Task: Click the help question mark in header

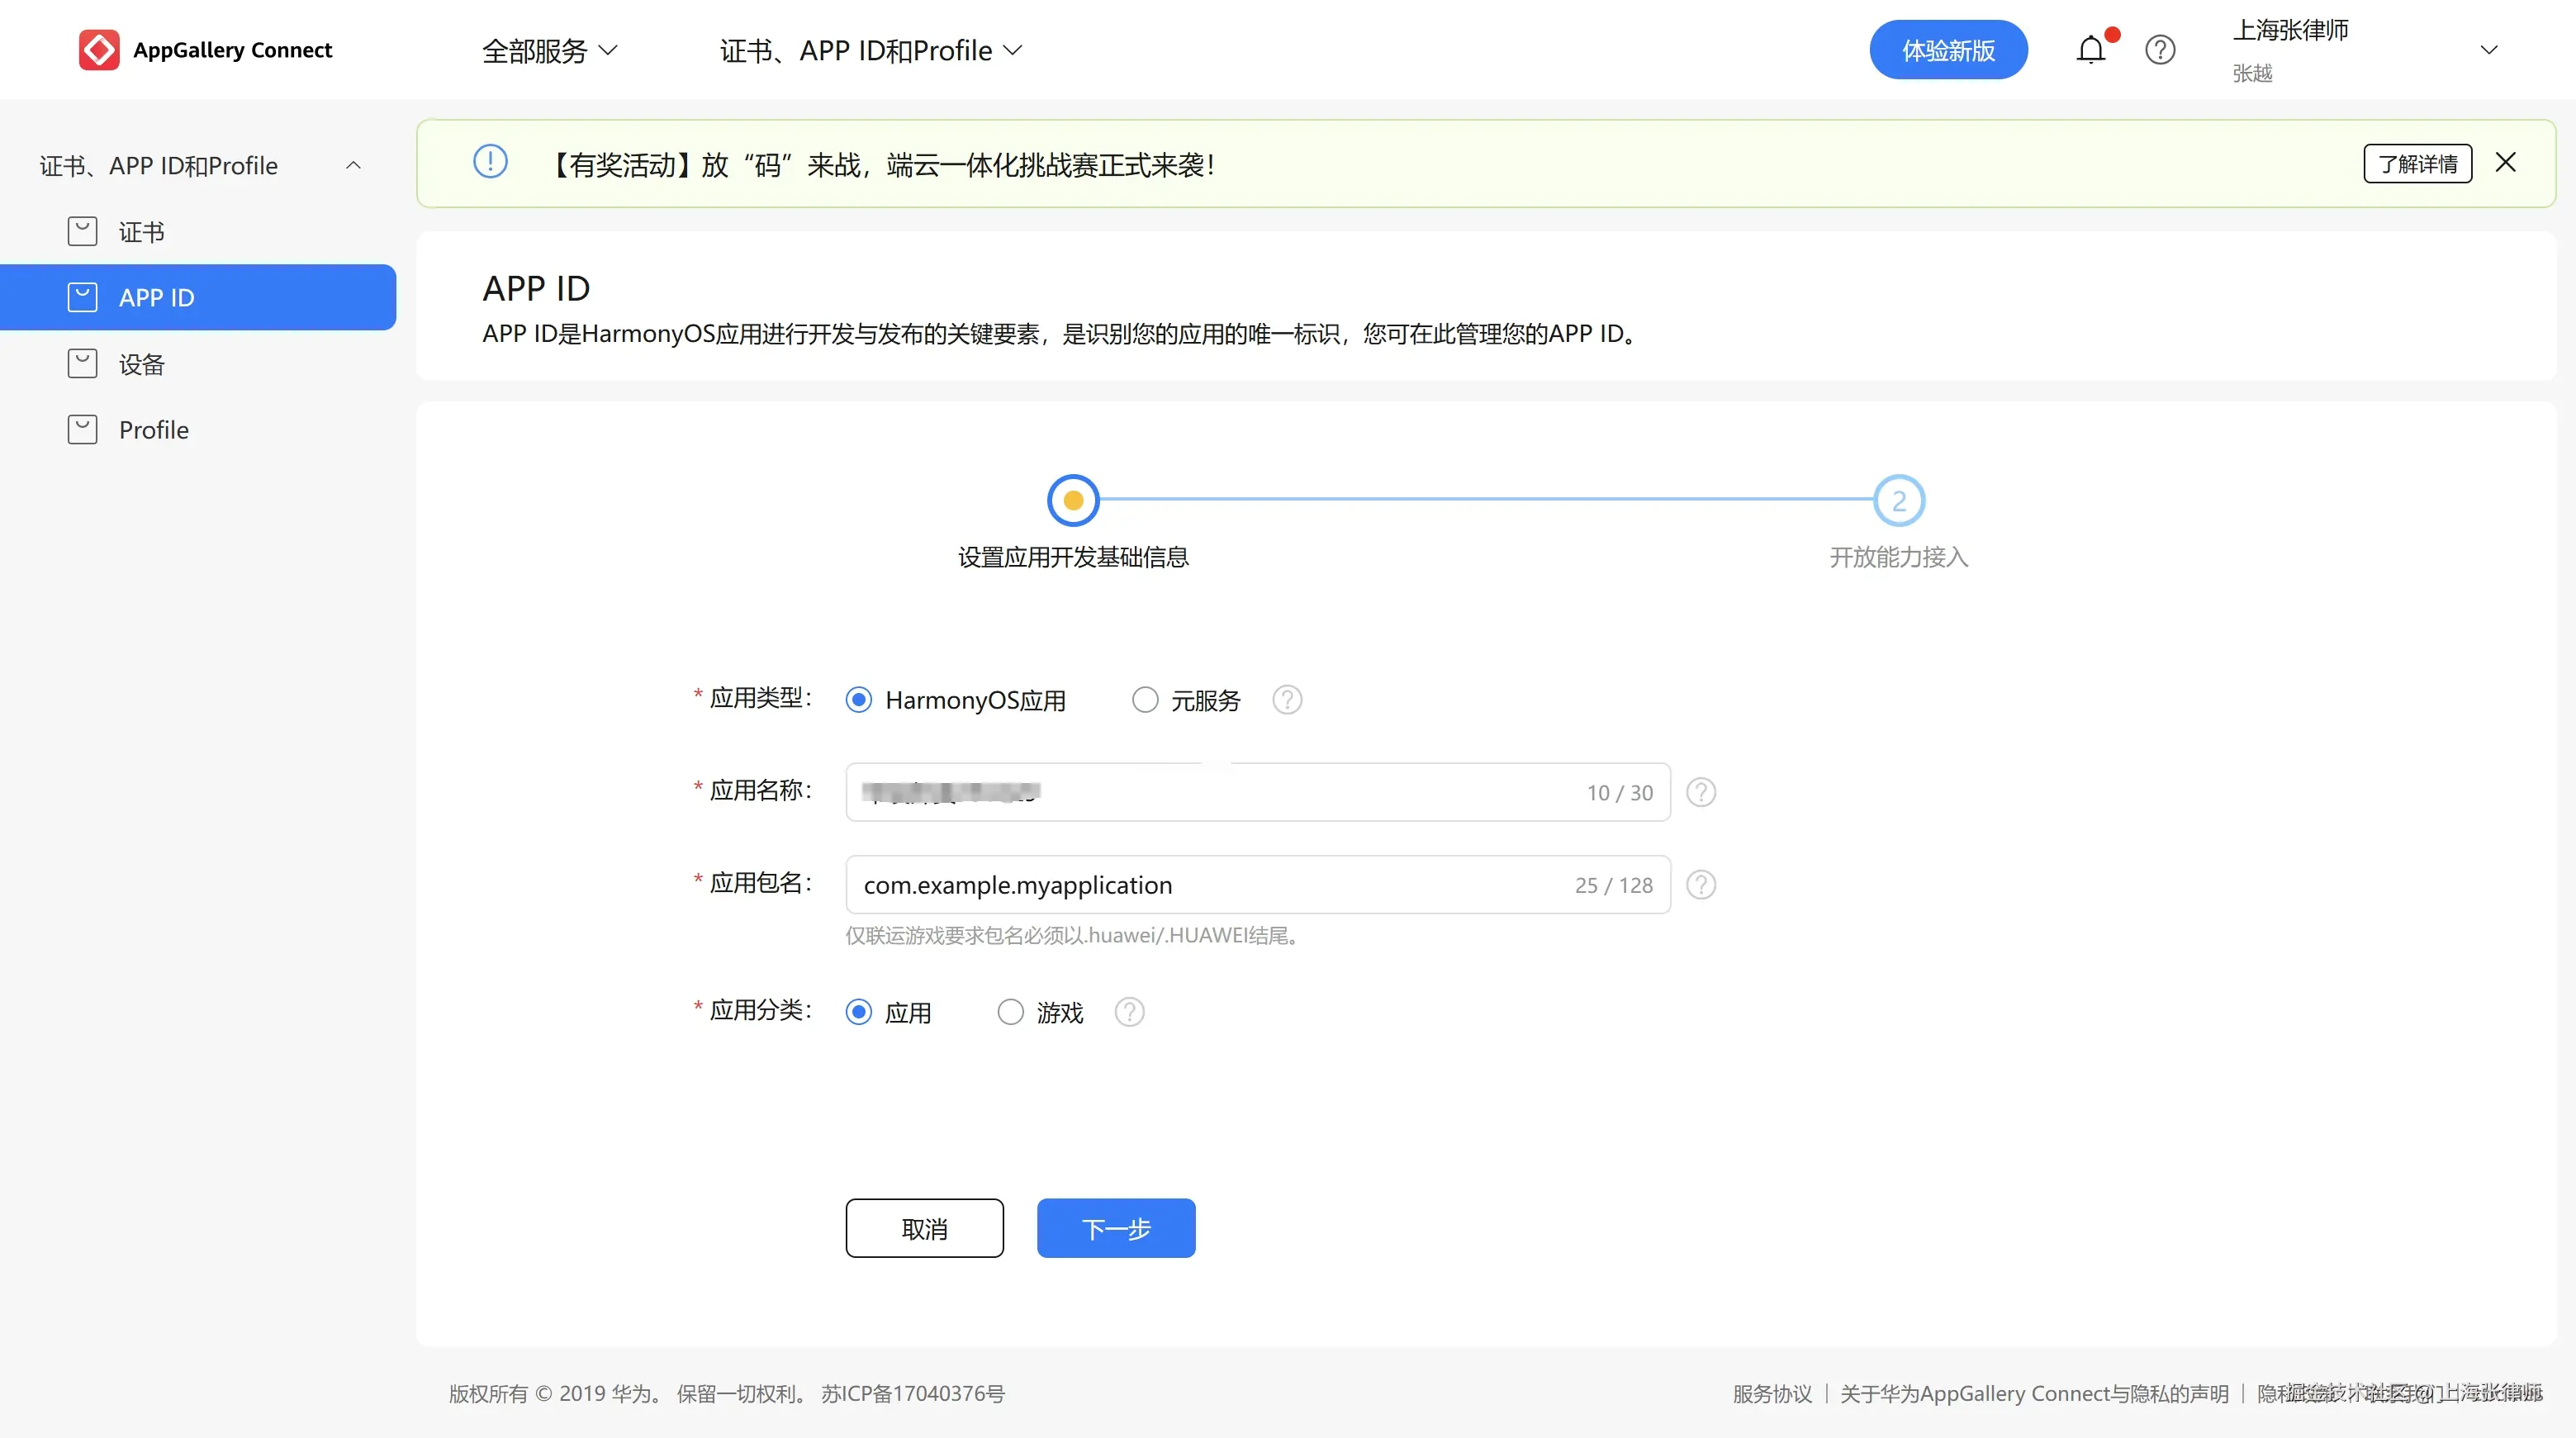Action: pyautogui.click(x=2160, y=50)
